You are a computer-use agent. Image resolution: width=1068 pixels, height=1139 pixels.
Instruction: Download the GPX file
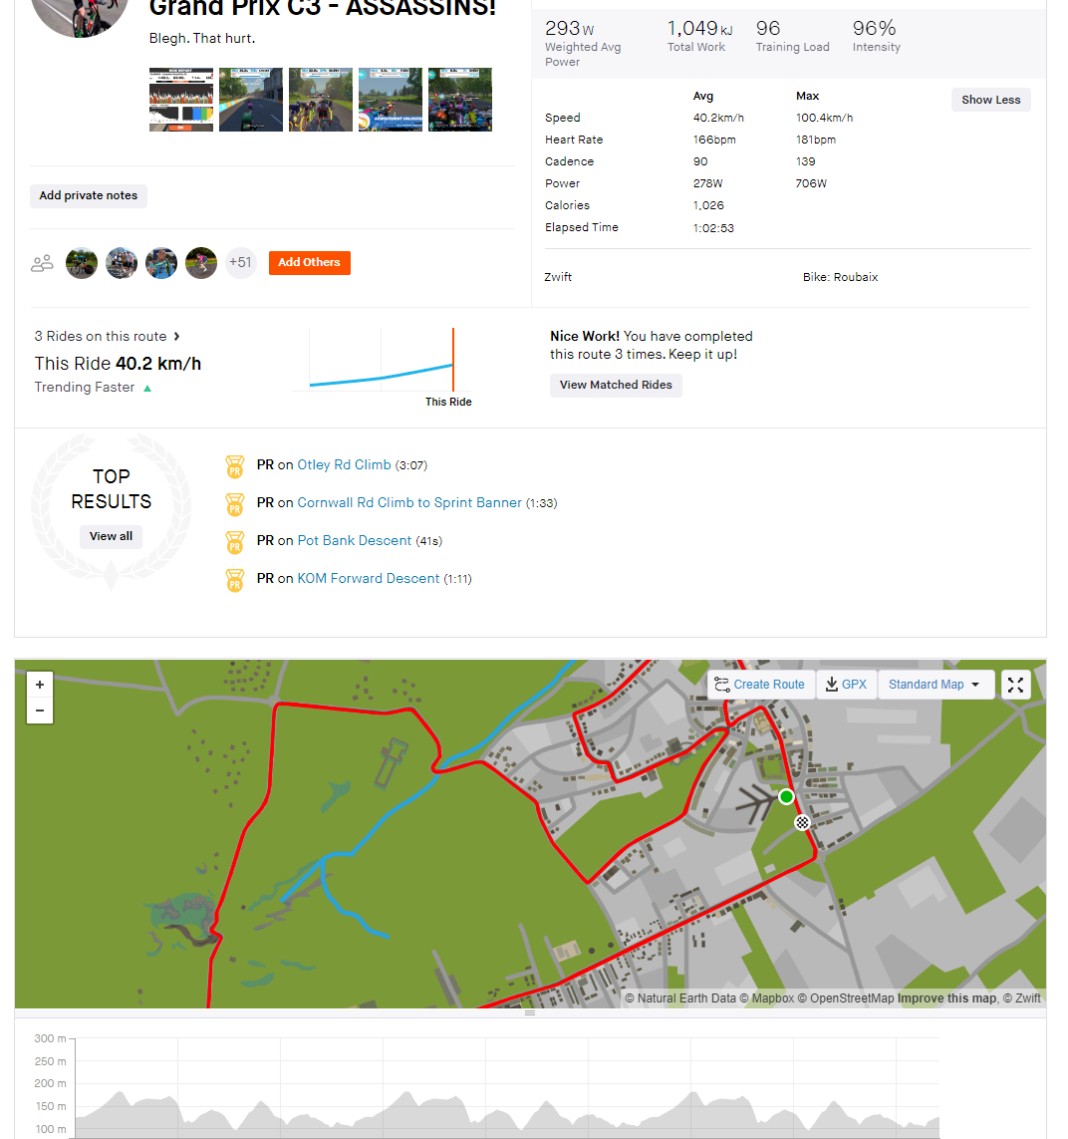tap(846, 684)
